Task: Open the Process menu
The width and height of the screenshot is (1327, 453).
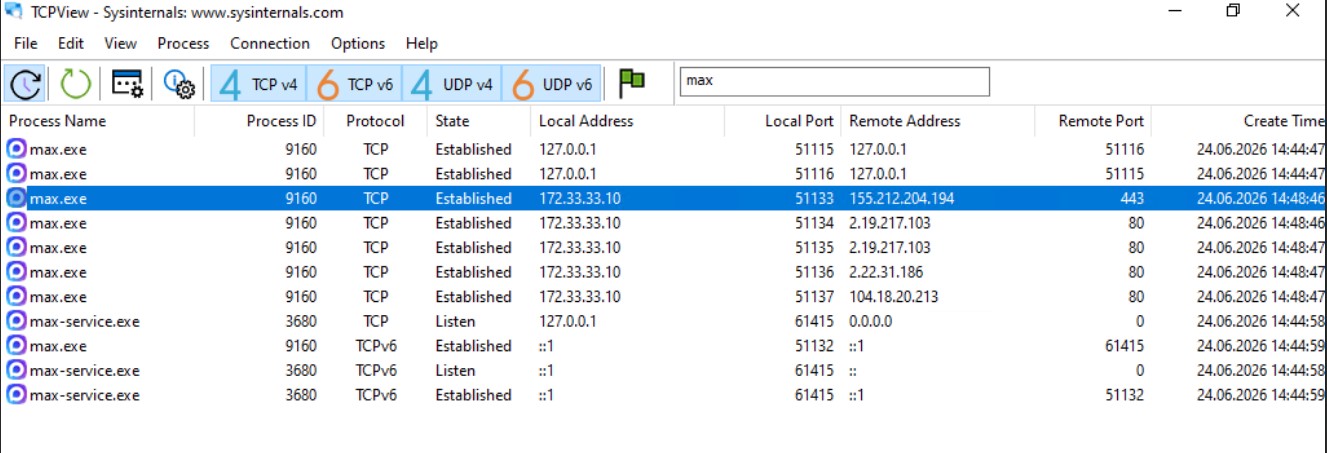Action: (x=183, y=43)
